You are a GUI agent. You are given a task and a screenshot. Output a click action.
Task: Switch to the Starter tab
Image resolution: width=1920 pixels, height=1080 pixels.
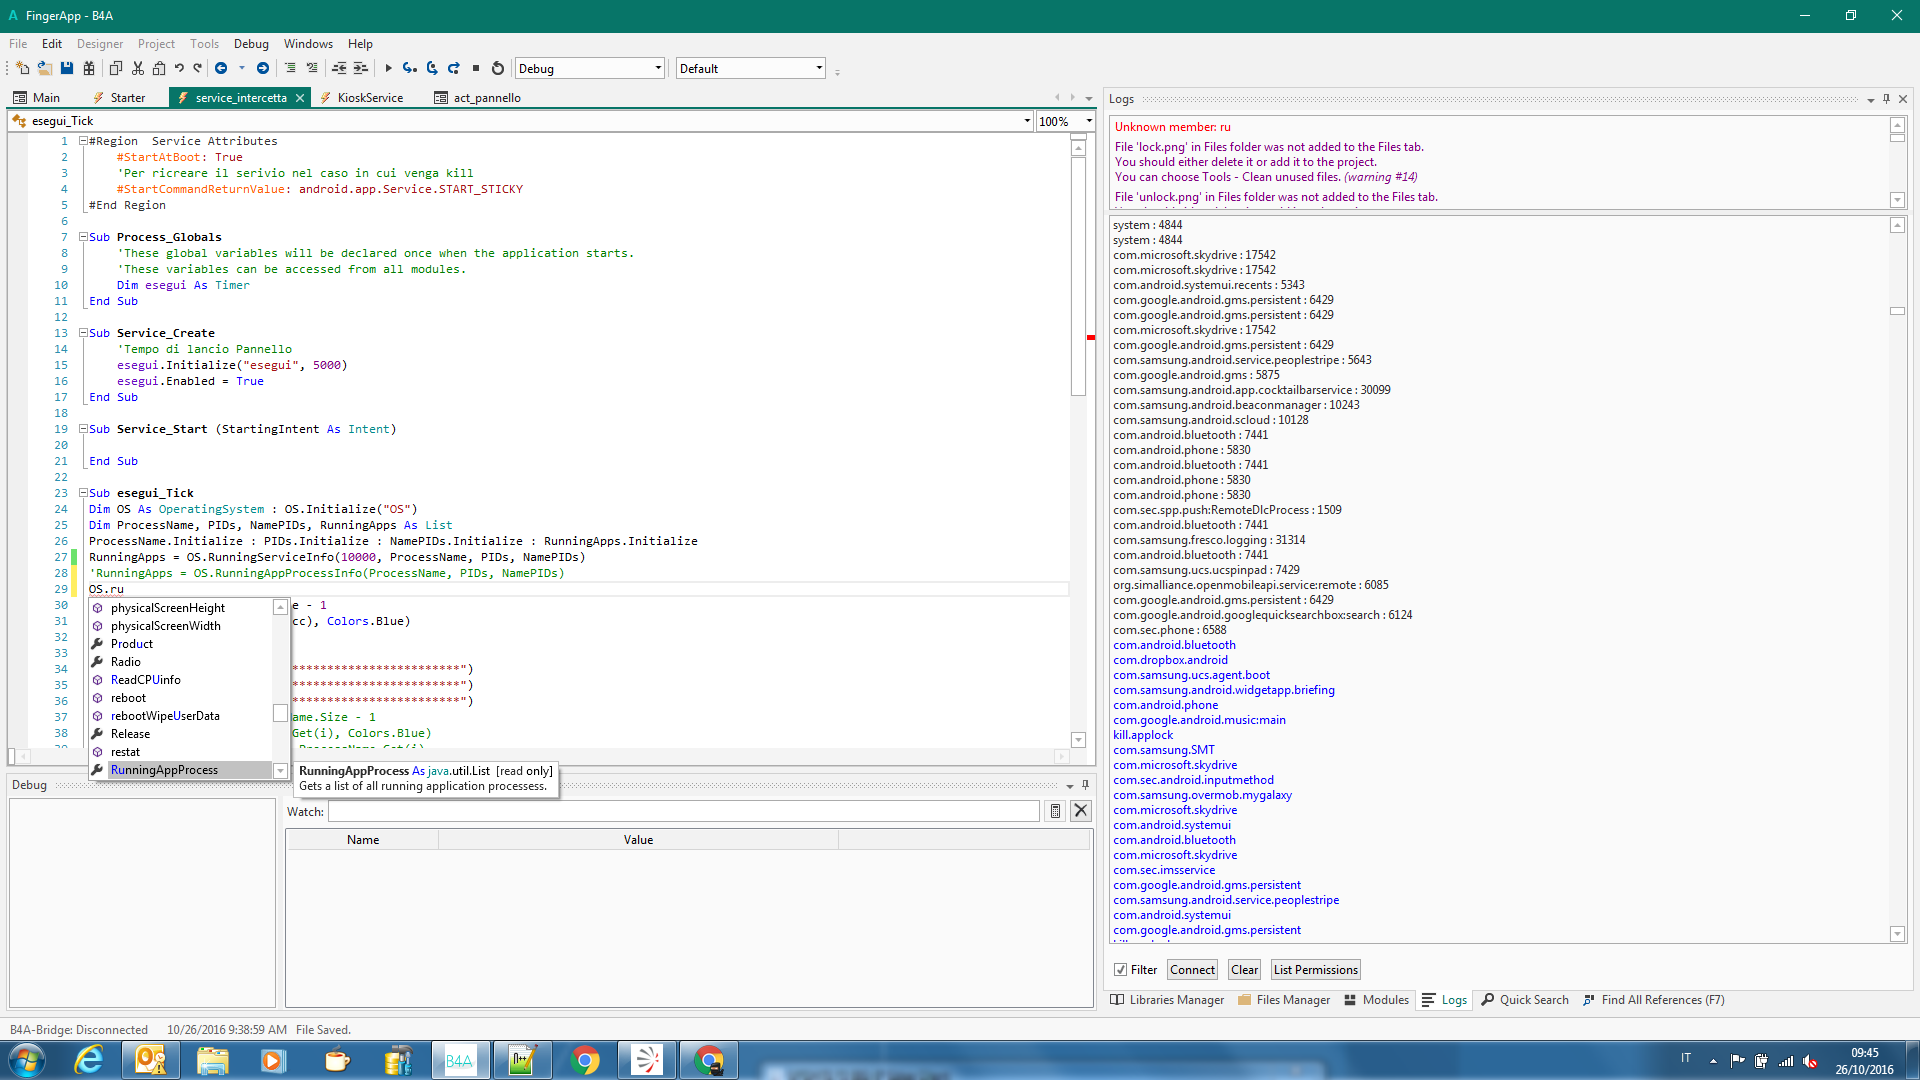[119, 98]
